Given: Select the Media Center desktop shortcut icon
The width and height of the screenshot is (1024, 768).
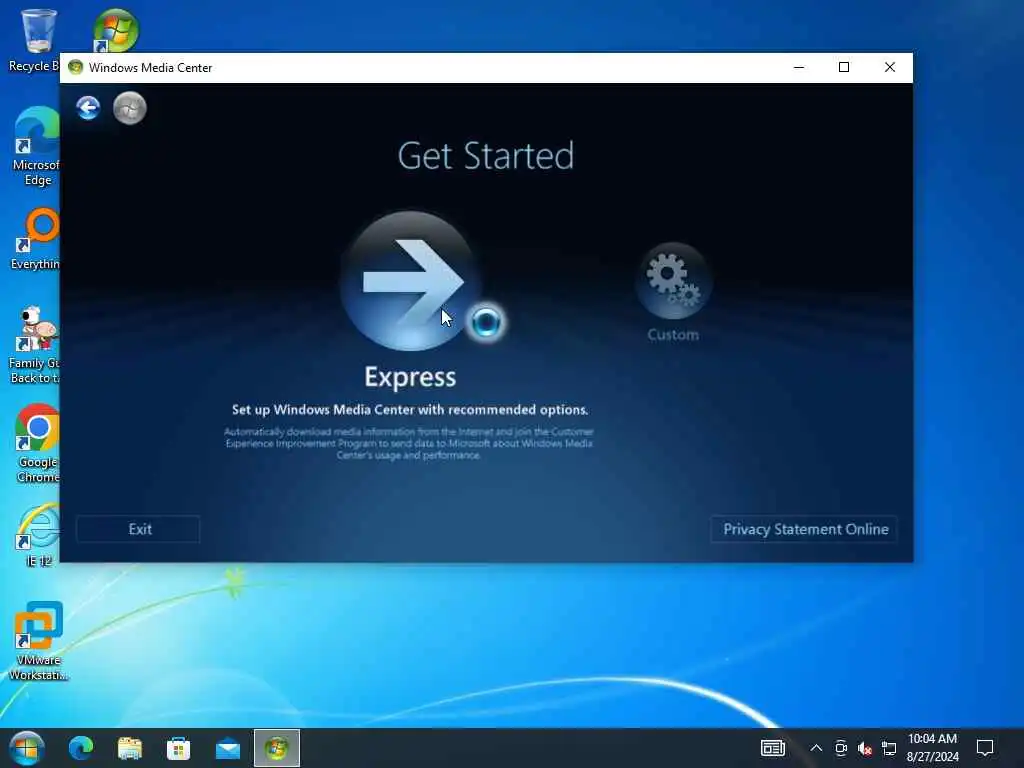Looking at the screenshot, I should pyautogui.click(x=116, y=30).
